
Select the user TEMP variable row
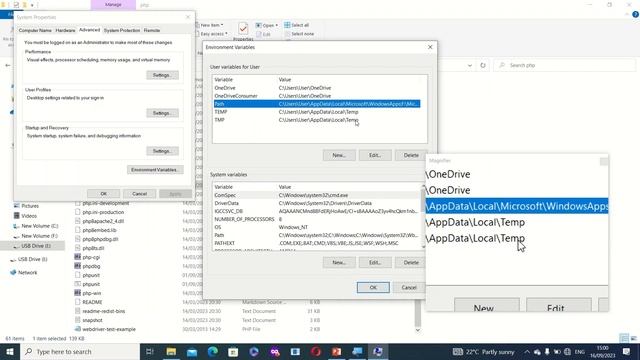(317, 112)
